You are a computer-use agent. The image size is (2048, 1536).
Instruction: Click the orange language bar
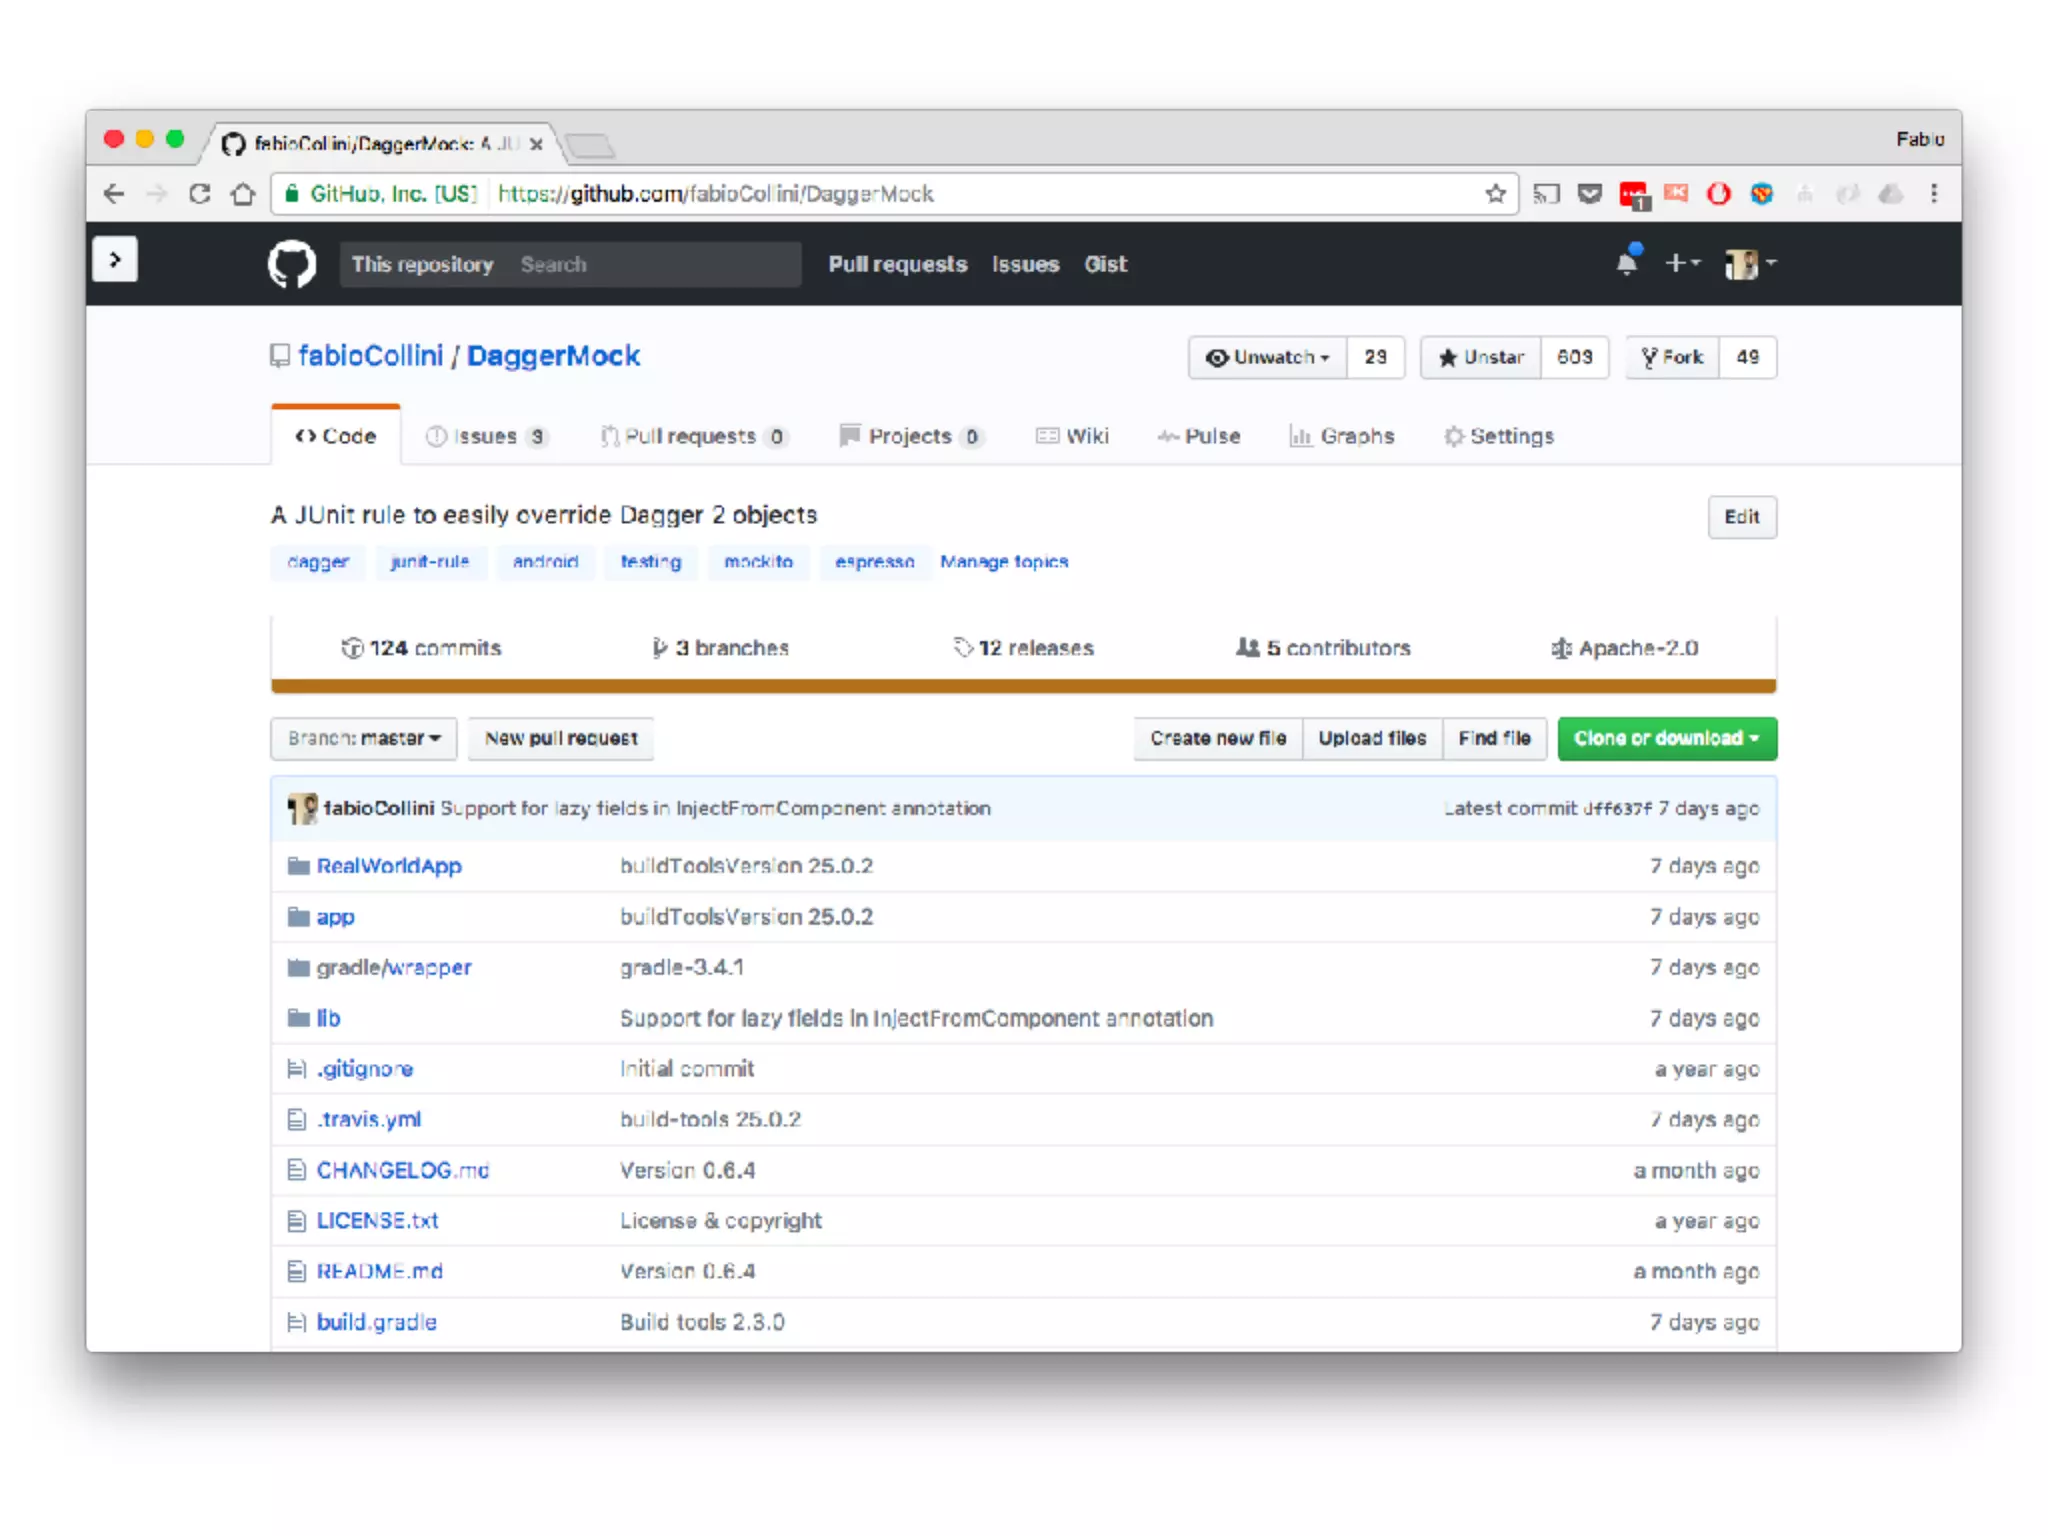point(1022,686)
